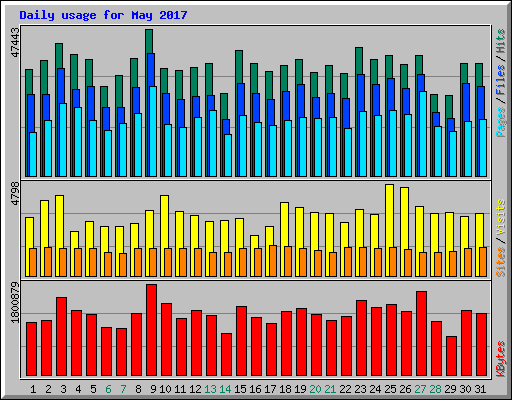Select green weekend day 6 label
Viewport: 512px width, 400px height.
pyautogui.click(x=108, y=389)
